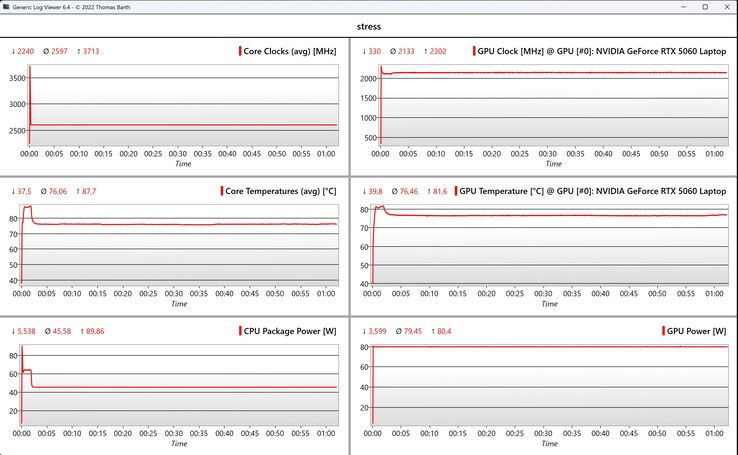Image resolution: width=738 pixels, height=455 pixels.
Task: Click the GPU Power red legend marker
Action: coord(661,330)
